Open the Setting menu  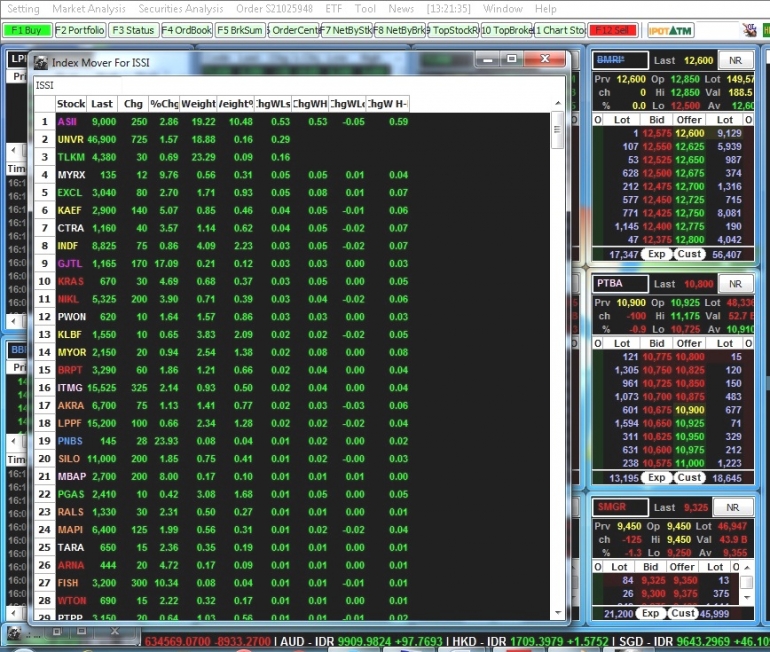tap(23, 9)
